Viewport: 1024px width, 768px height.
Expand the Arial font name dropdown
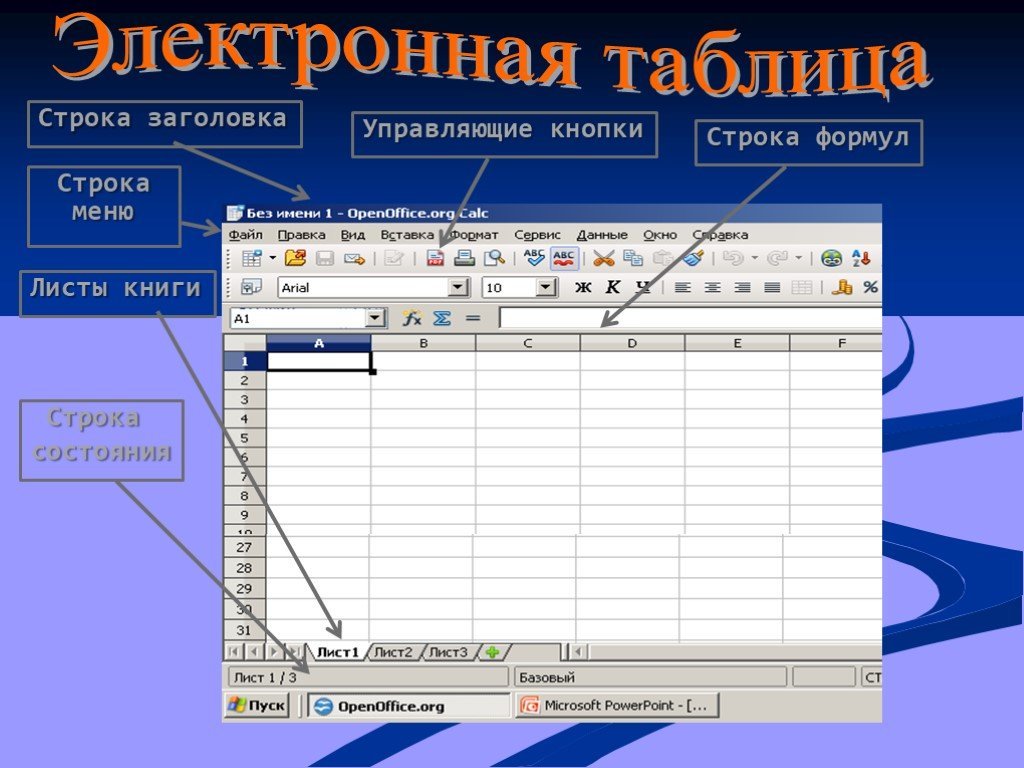click(458, 288)
